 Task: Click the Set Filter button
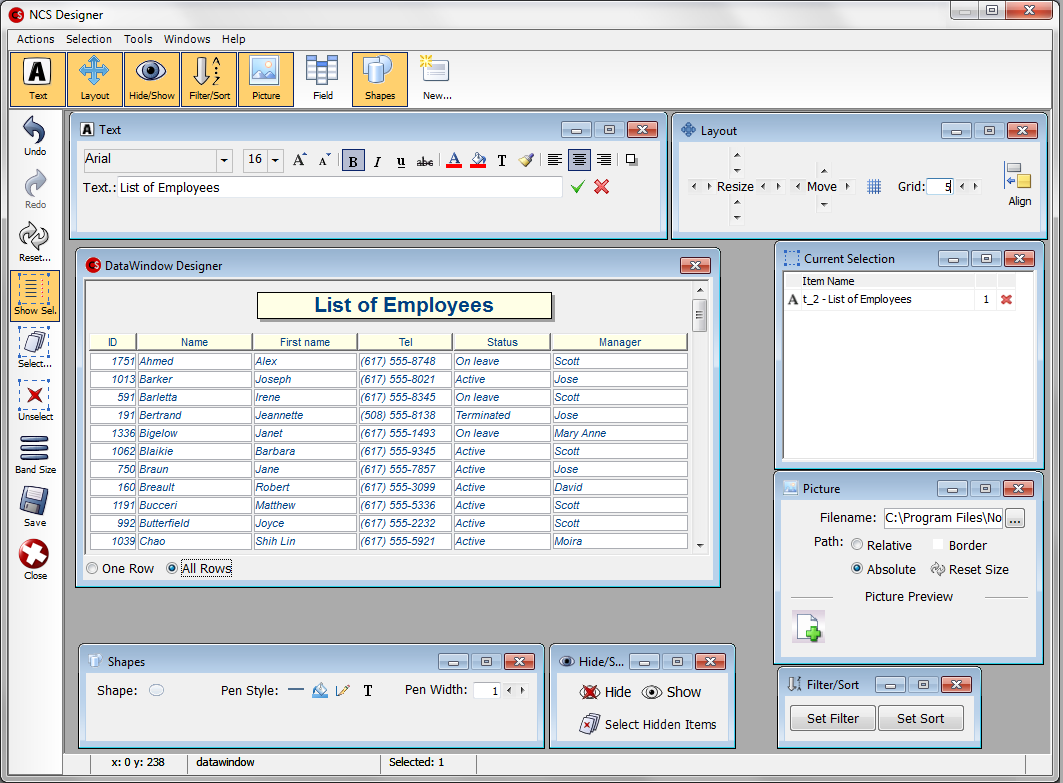832,718
